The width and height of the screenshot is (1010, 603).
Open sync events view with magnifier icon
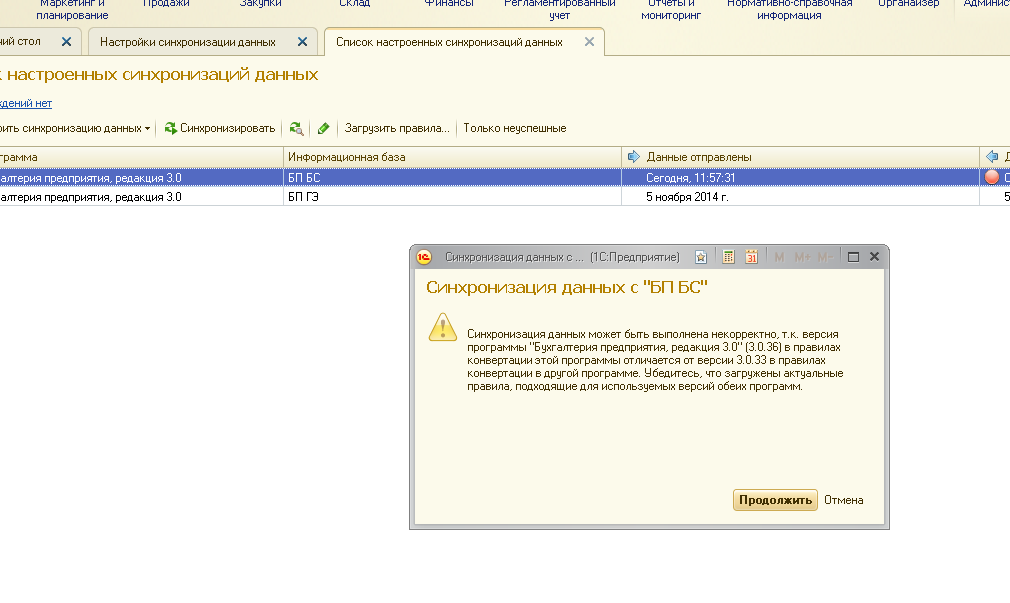[x=296, y=128]
